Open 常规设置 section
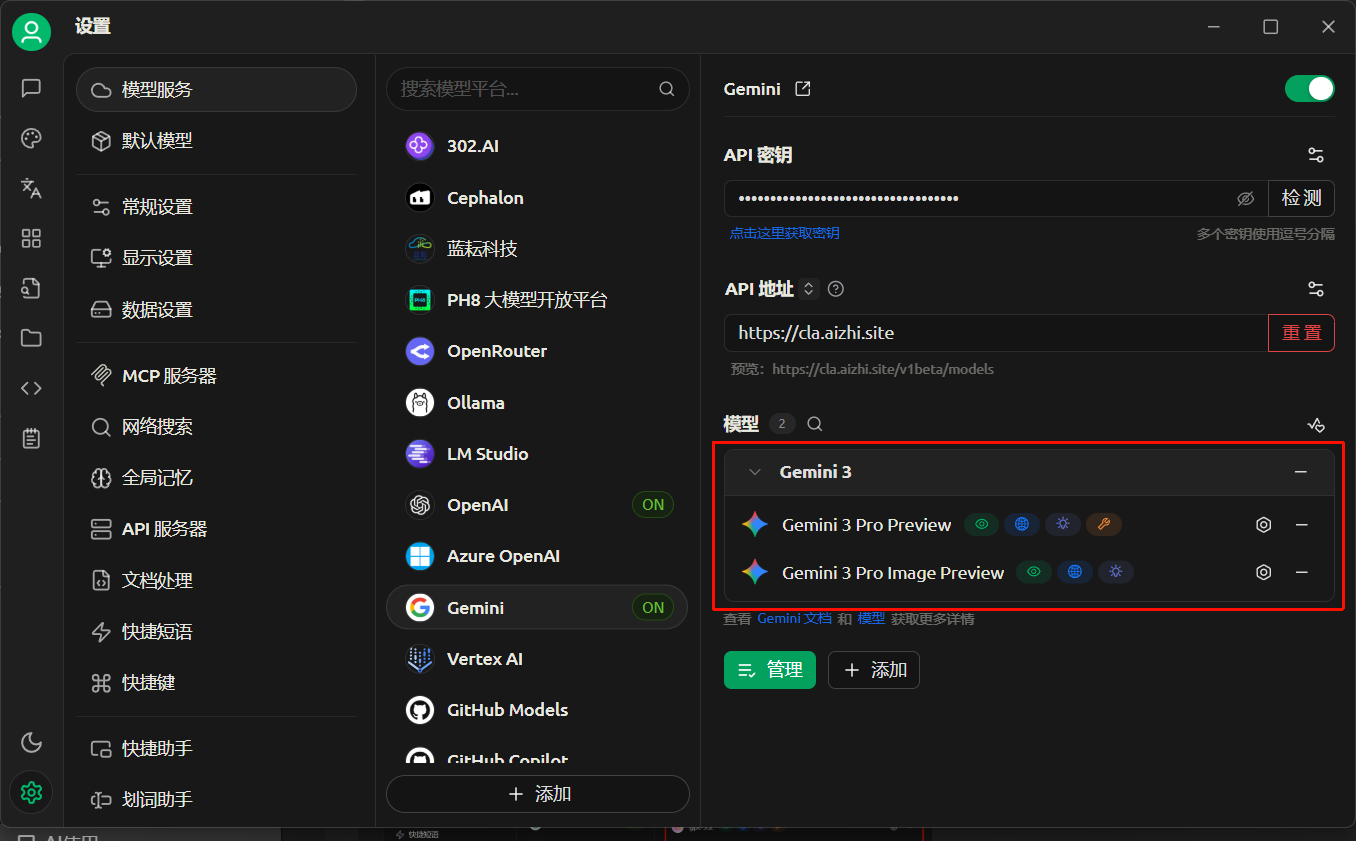Image resolution: width=1356 pixels, height=841 pixels. (x=216, y=207)
